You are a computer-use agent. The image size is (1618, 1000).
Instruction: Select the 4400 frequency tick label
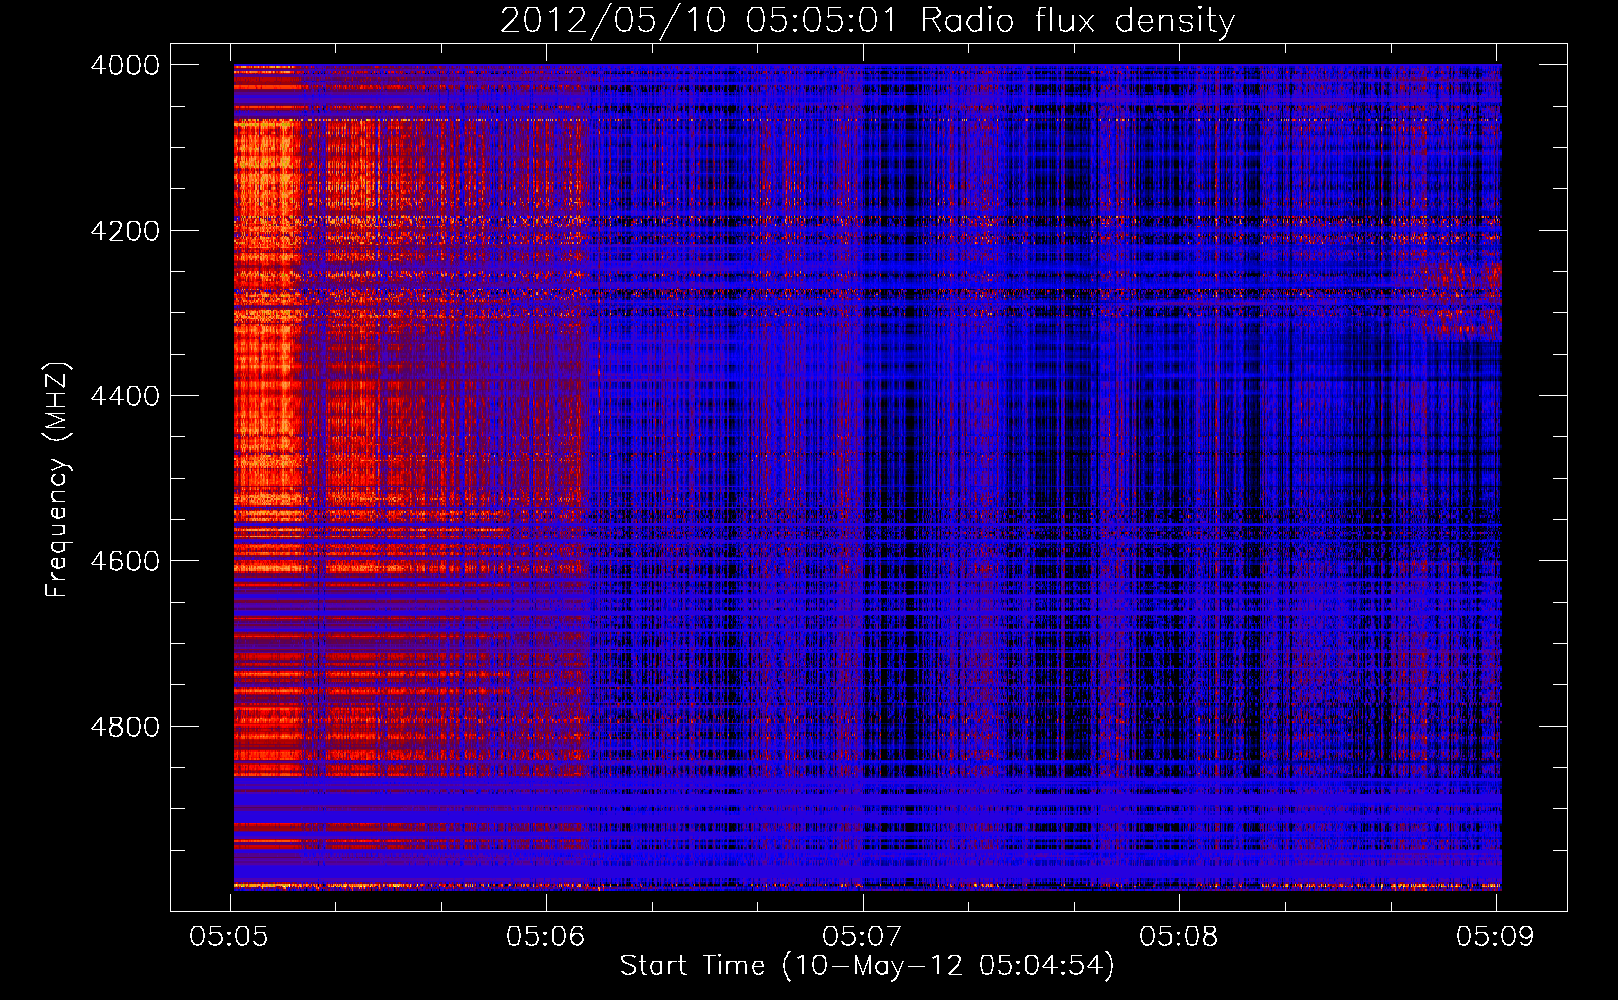125,396
